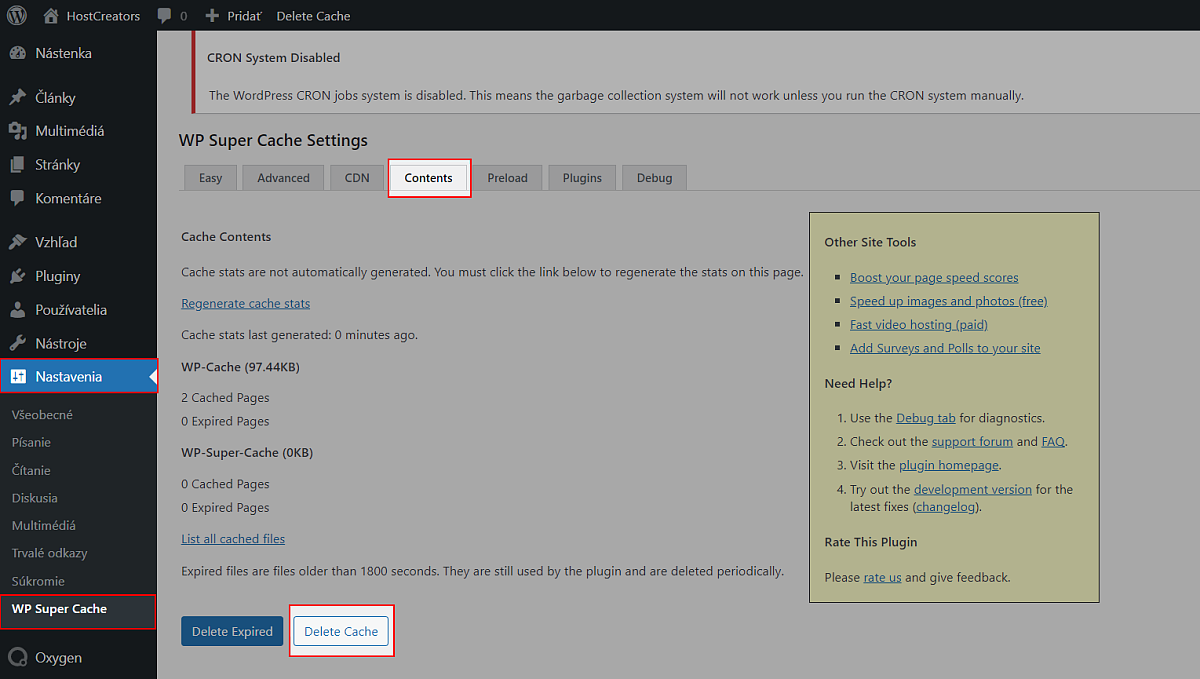The width and height of the screenshot is (1200, 679).
Task: Click the Pluginy plug icon
Action: click(18, 276)
